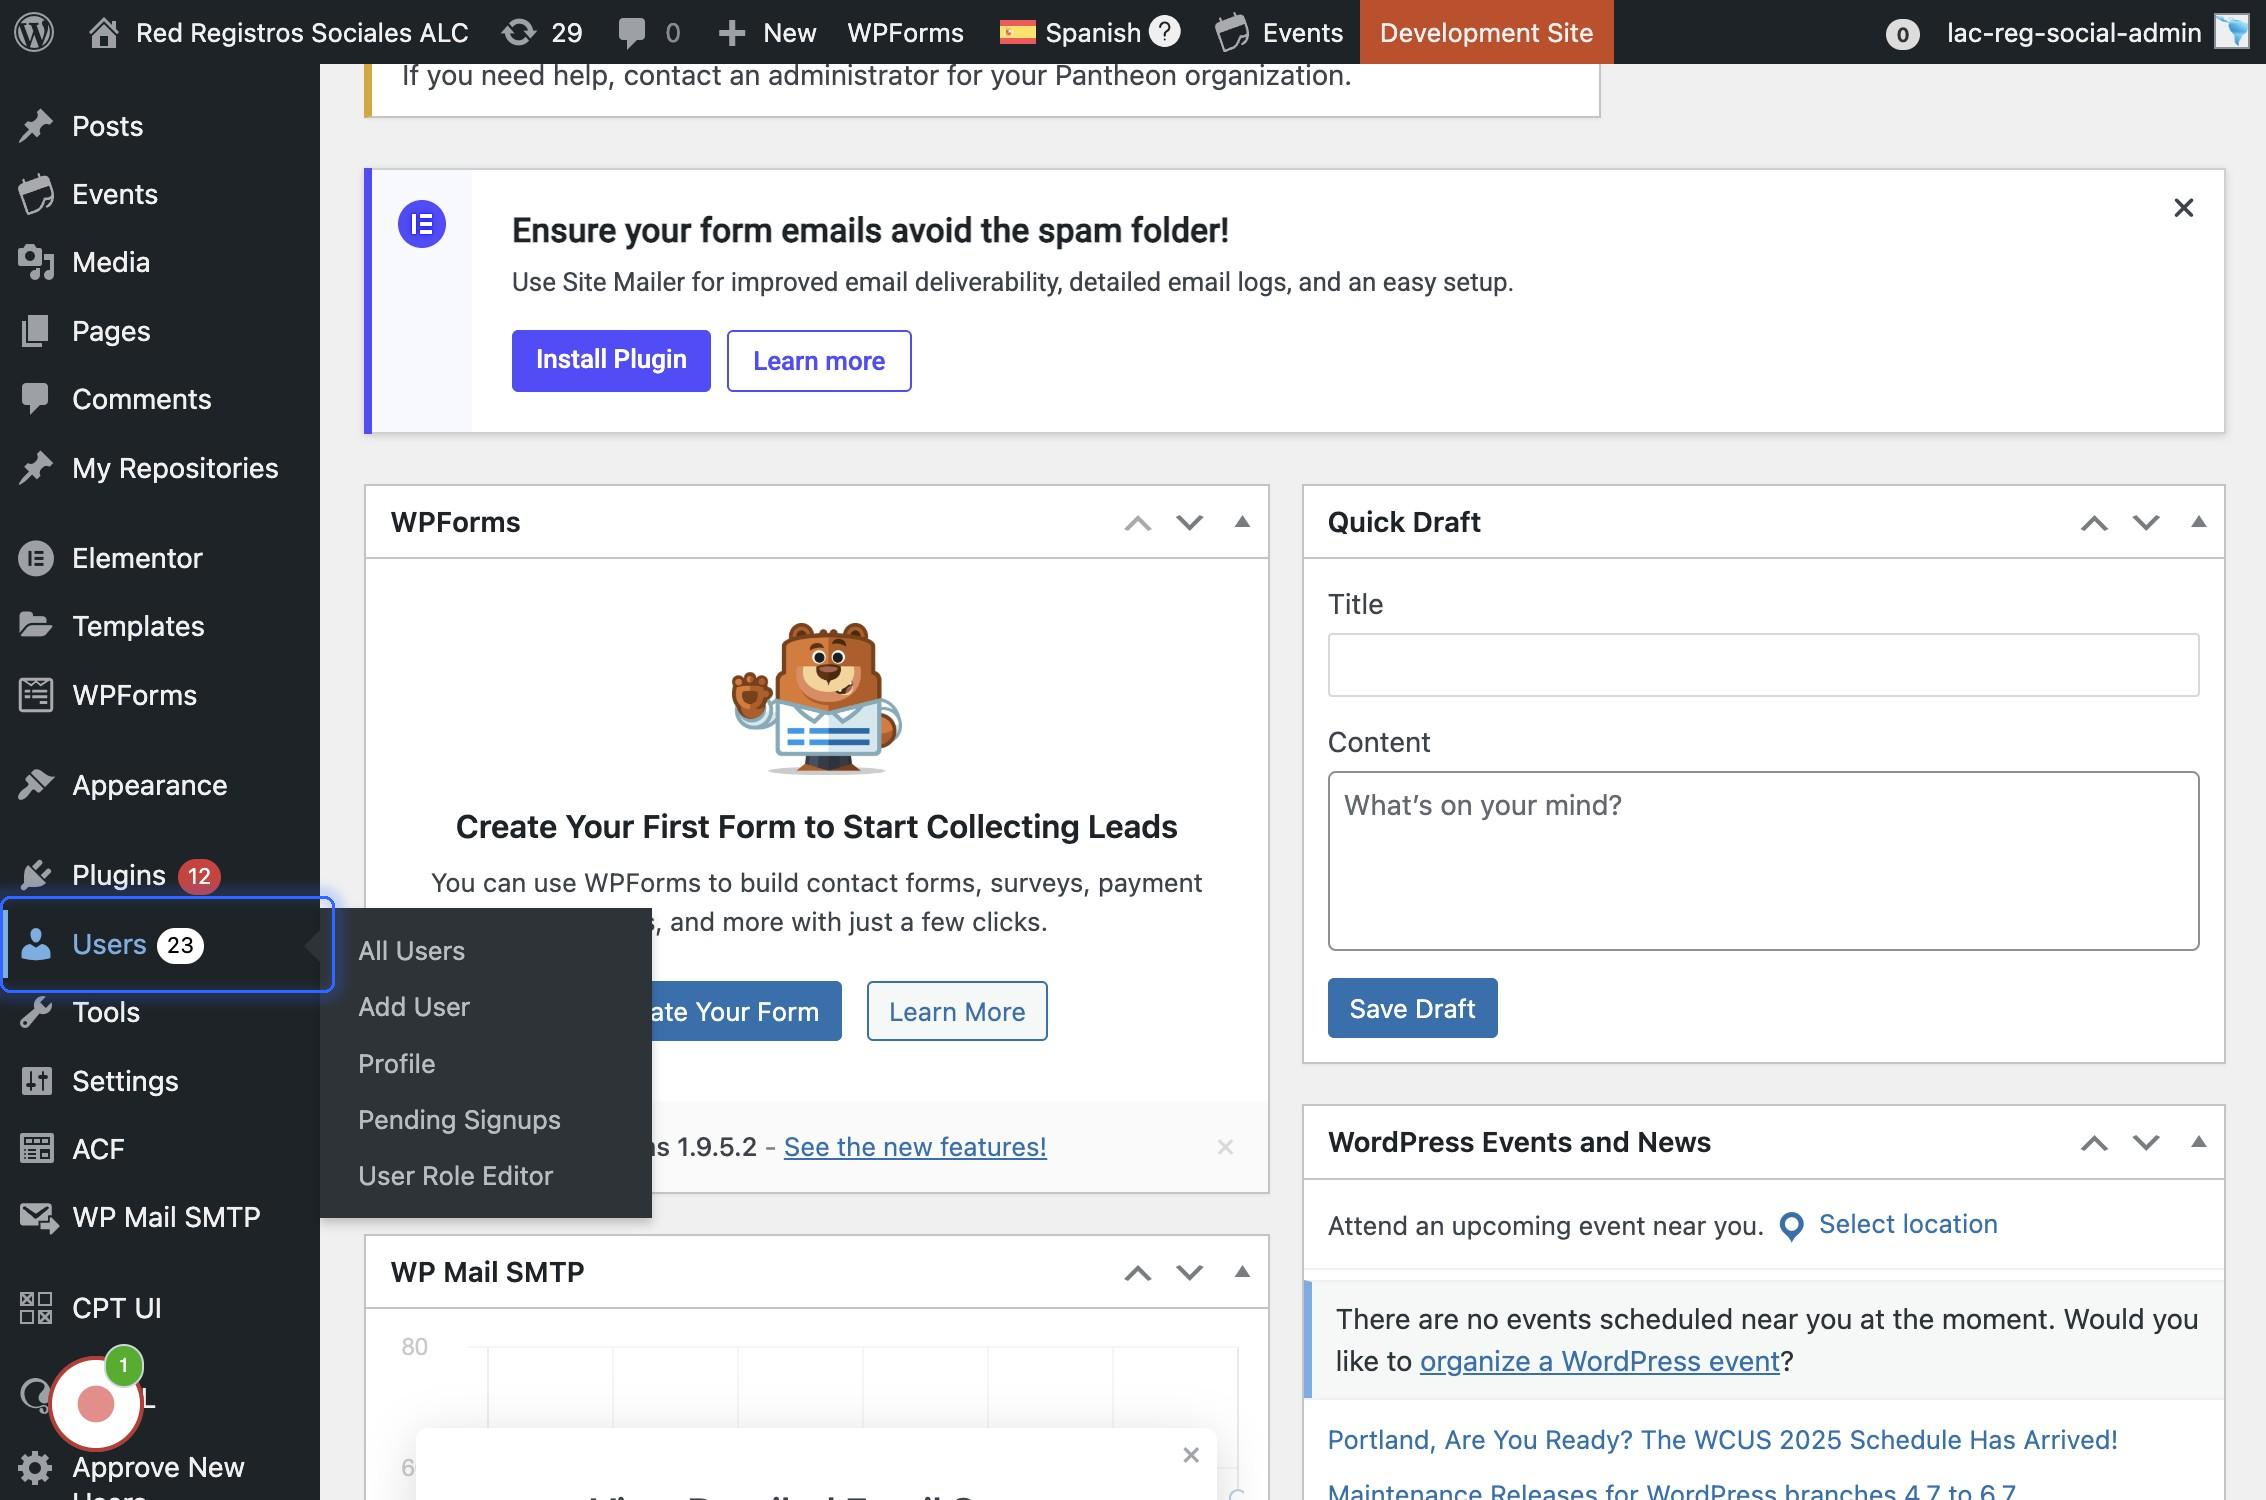This screenshot has height=1500, width=2266.
Task: Click the Install Plugin button
Action: click(611, 360)
